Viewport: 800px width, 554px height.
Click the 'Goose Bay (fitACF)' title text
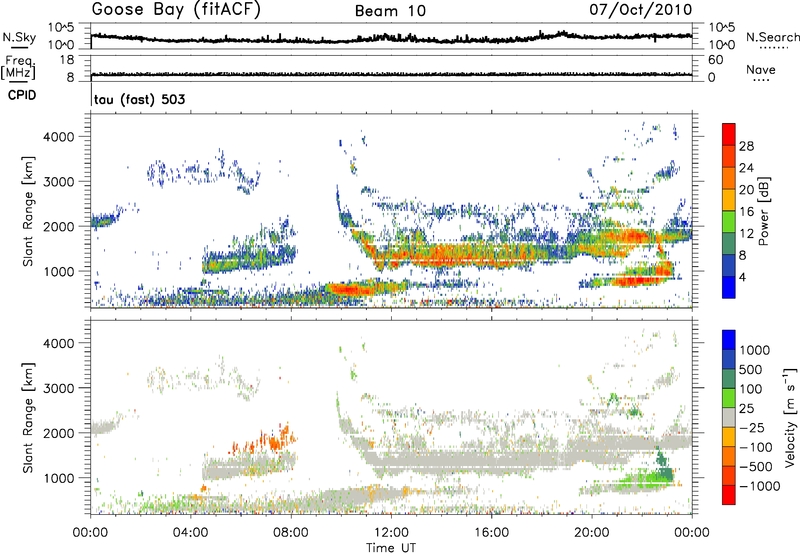176,9
